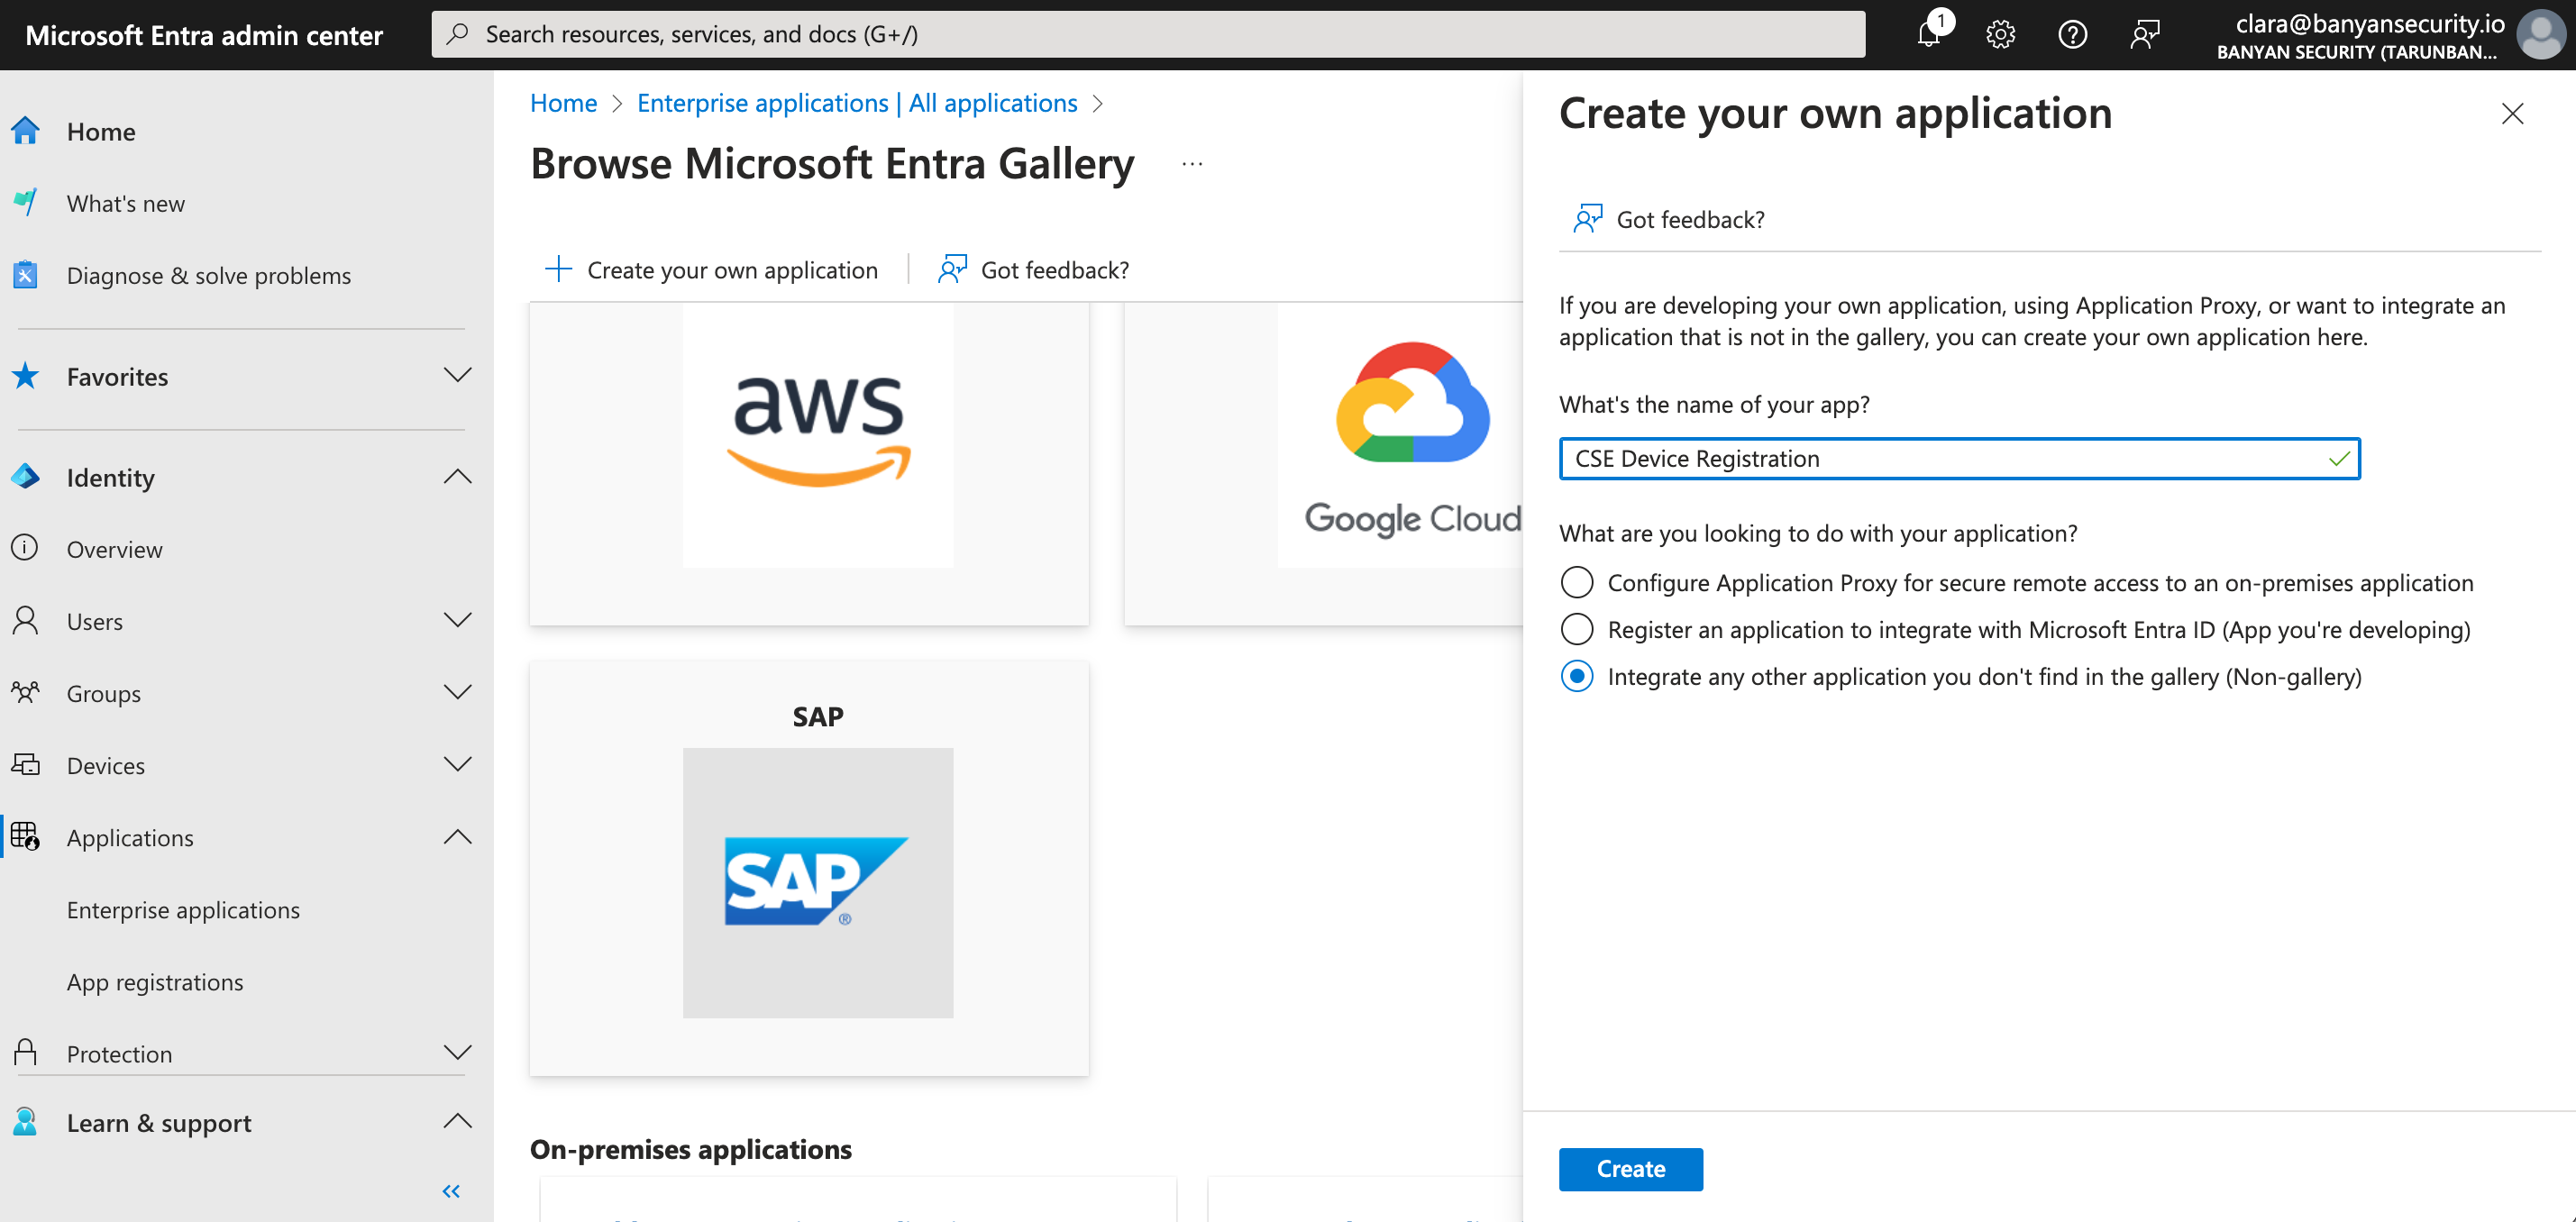Select Configure Application Proxy radio option
2576x1222 pixels.
(x=1576, y=582)
